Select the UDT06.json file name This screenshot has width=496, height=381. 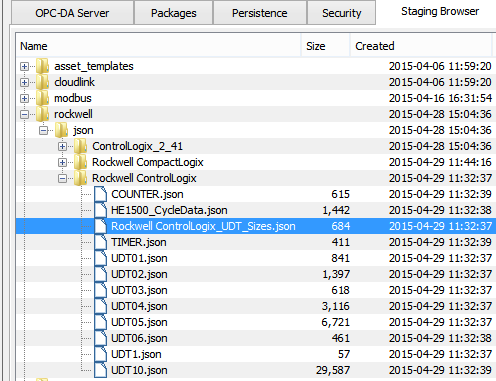[x=139, y=338]
